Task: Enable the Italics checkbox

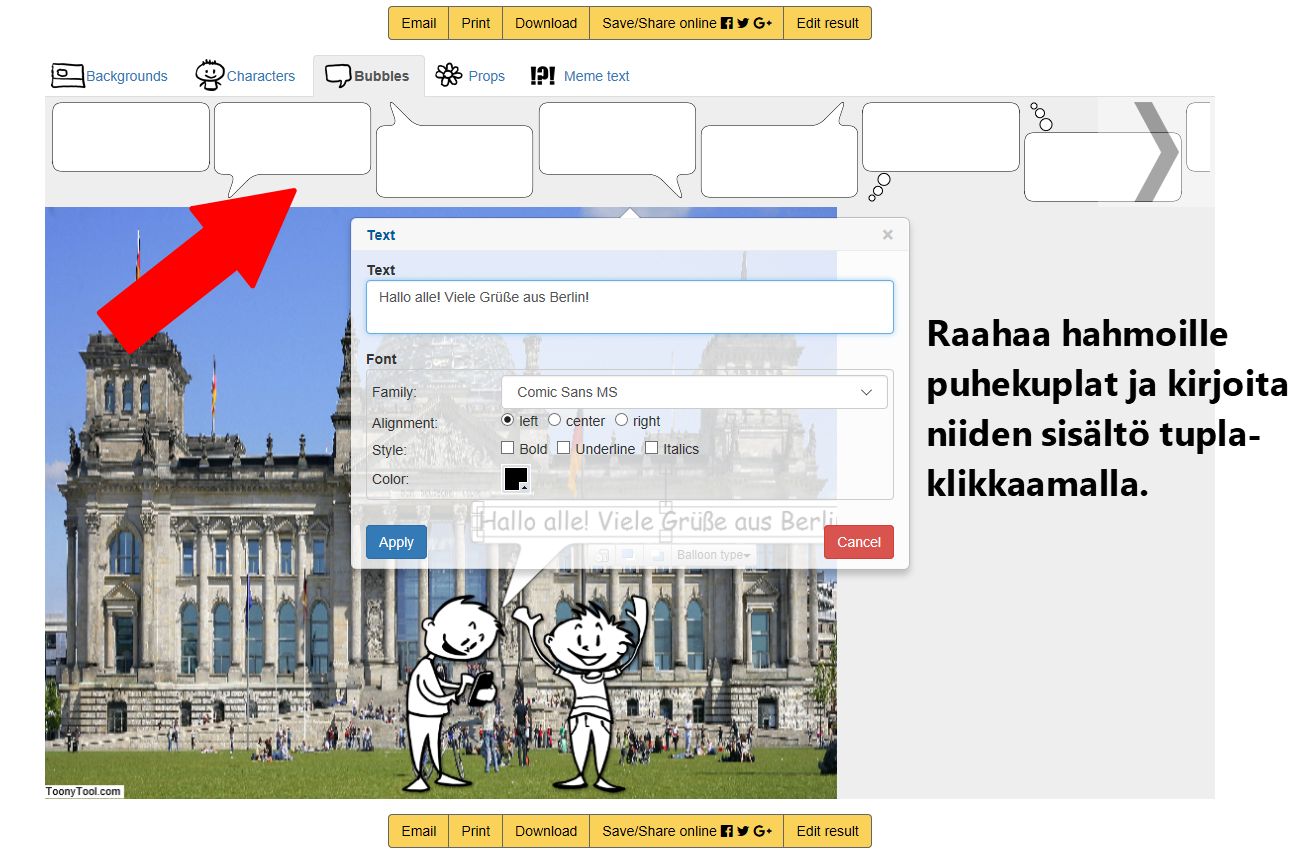Action: (652, 448)
